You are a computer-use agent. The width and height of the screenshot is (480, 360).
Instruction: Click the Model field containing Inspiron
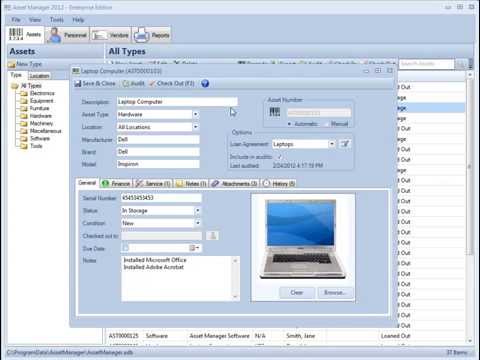pos(158,164)
